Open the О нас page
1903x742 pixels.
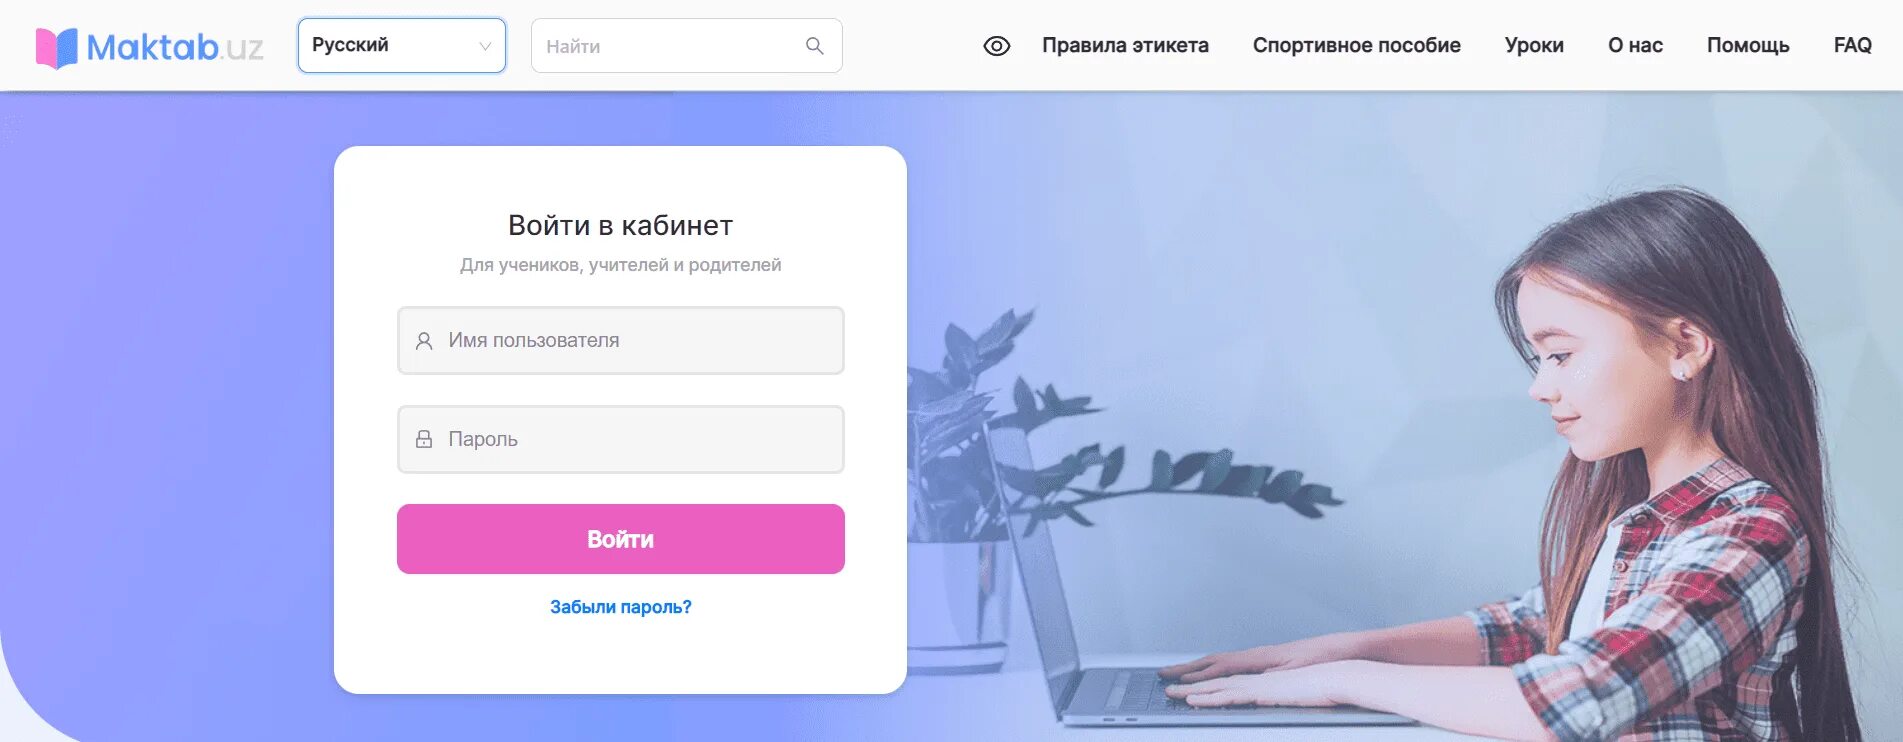(1635, 45)
